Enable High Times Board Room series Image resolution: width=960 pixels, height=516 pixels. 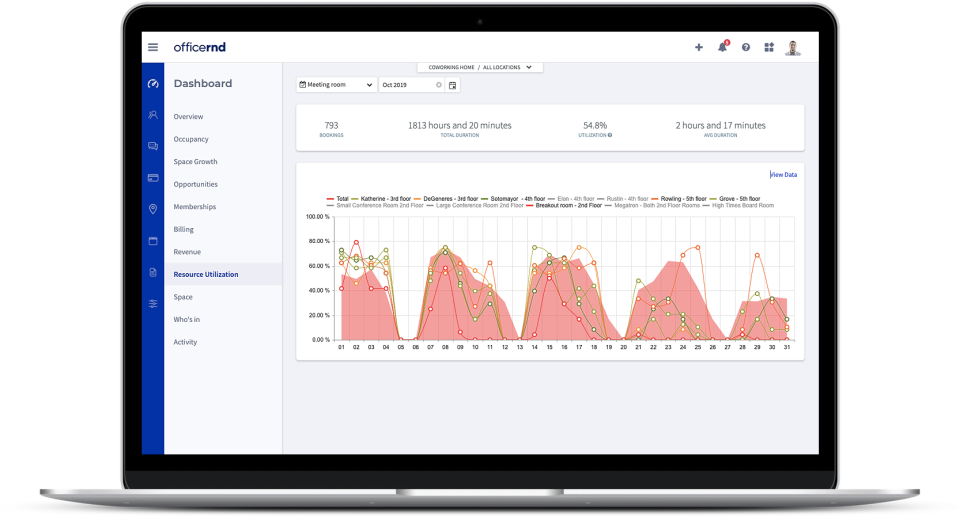coord(738,206)
